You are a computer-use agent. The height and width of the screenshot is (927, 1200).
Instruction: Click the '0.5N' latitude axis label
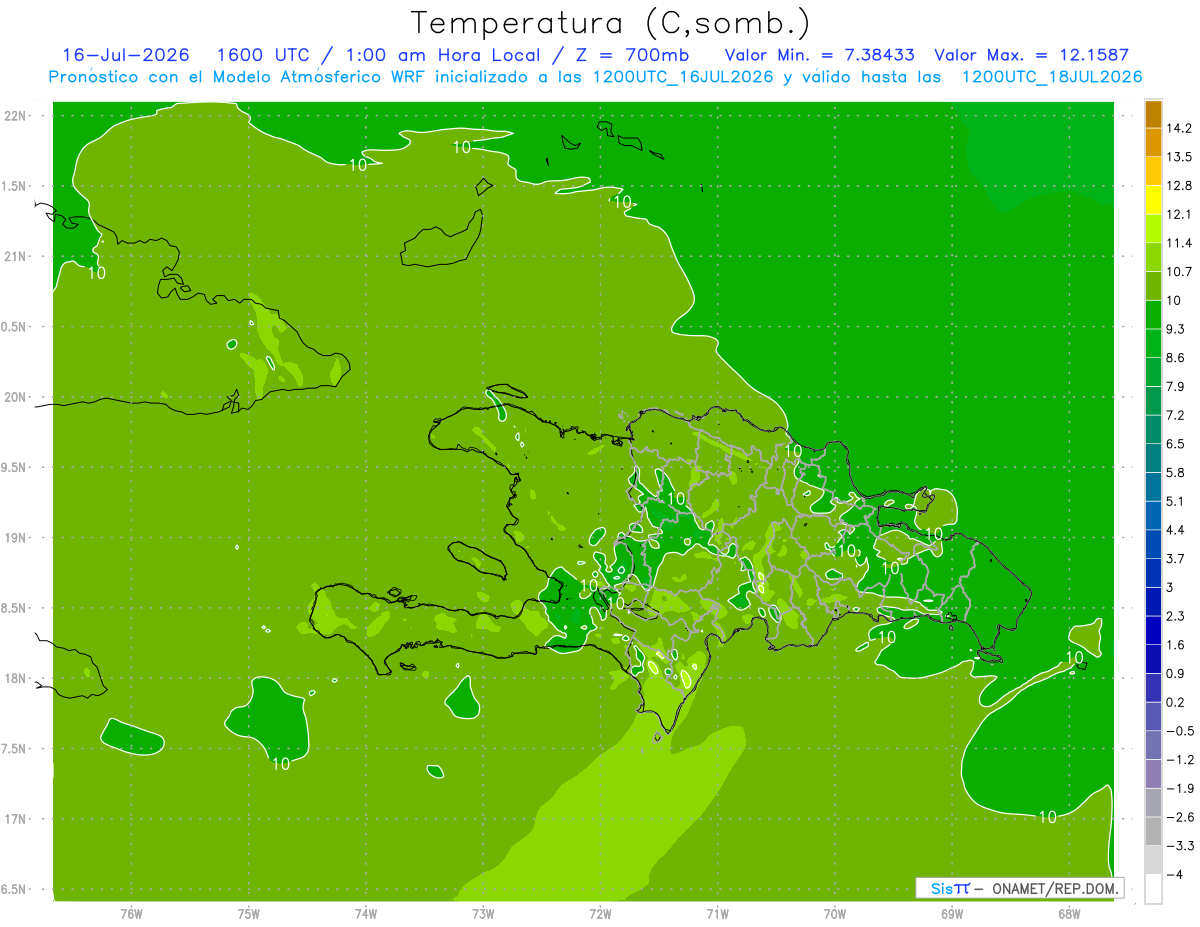click(15, 327)
